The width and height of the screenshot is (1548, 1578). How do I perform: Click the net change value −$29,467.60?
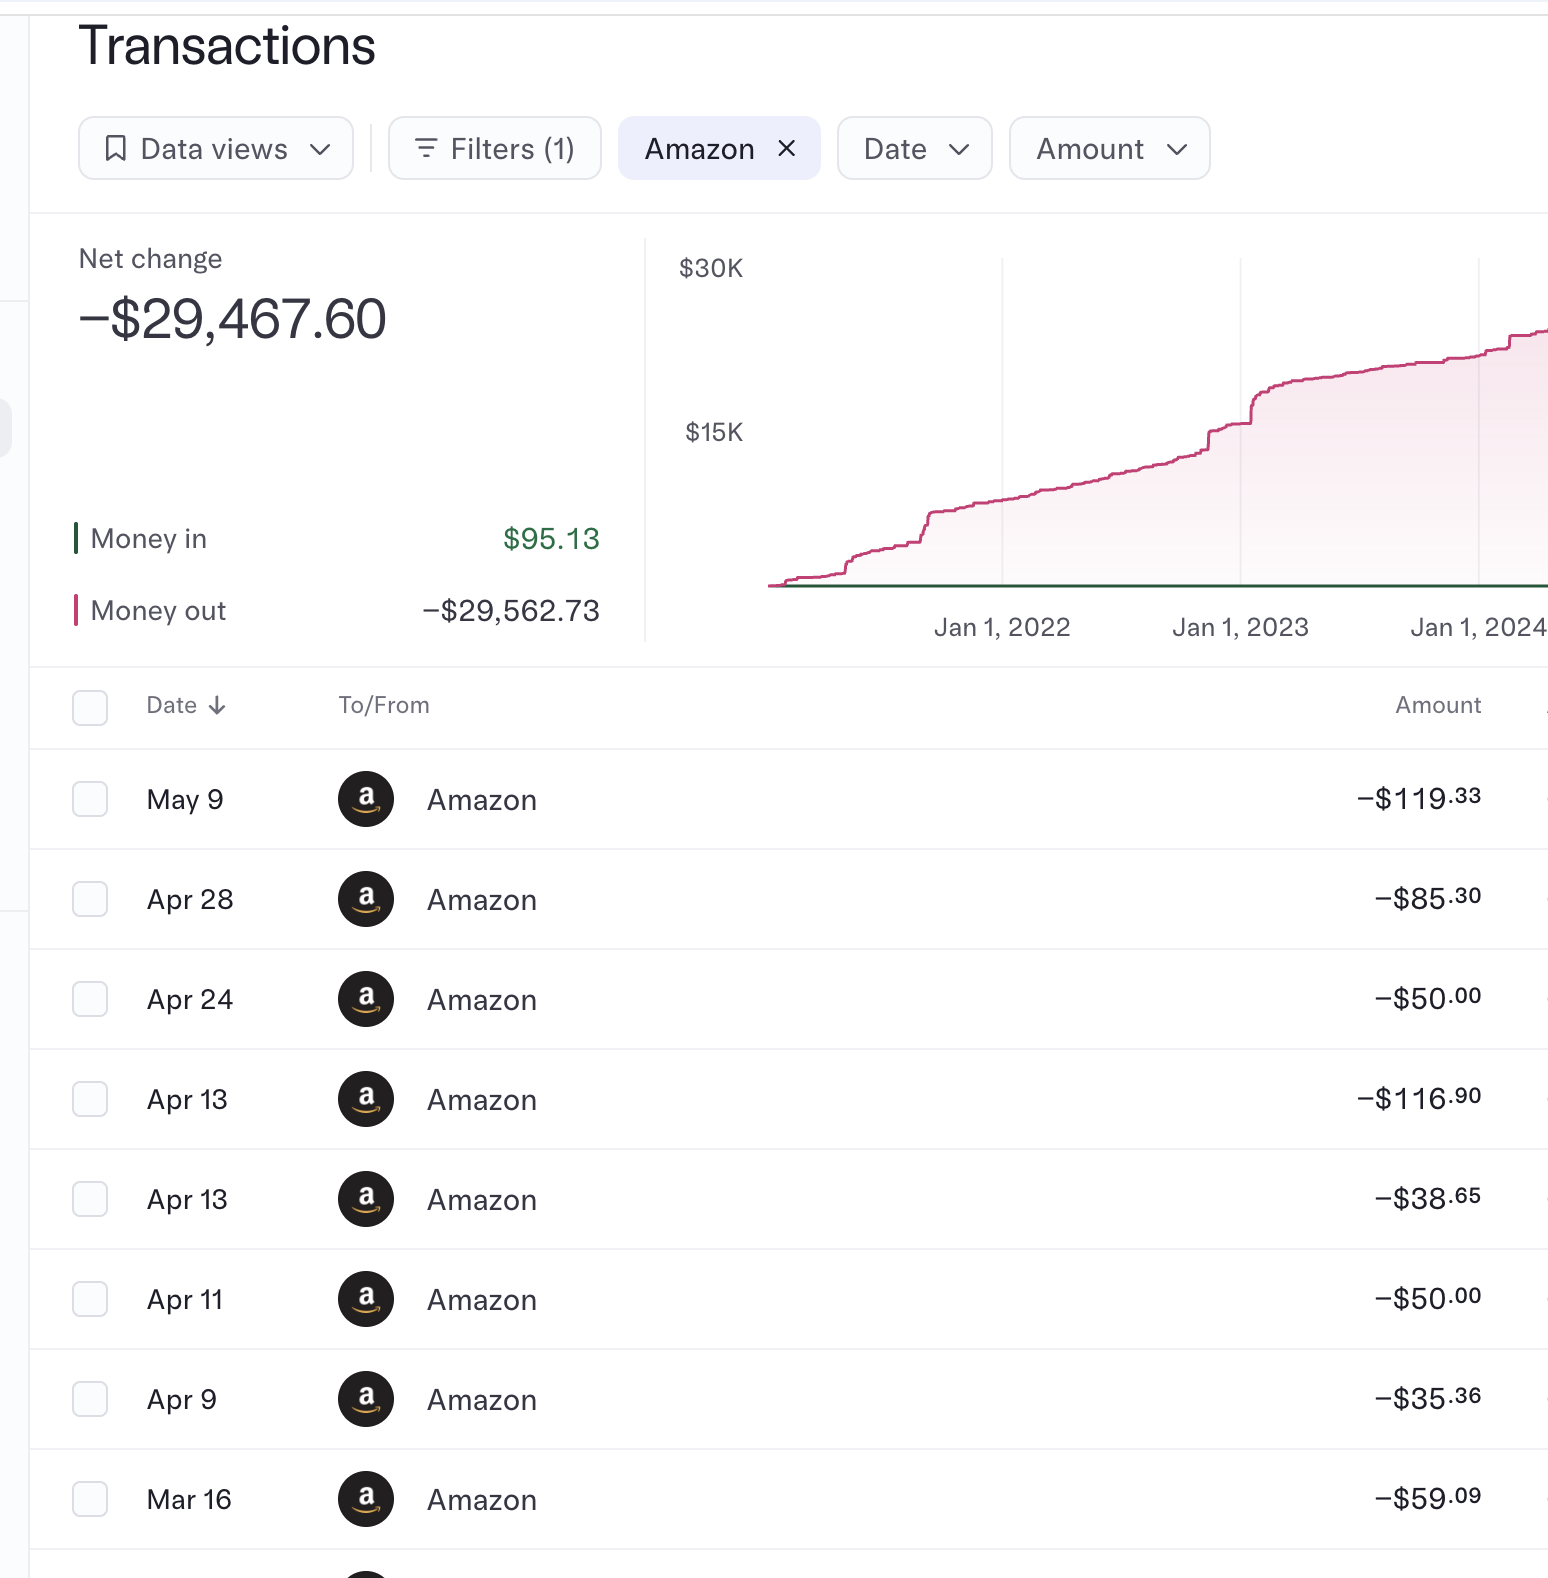click(232, 319)
